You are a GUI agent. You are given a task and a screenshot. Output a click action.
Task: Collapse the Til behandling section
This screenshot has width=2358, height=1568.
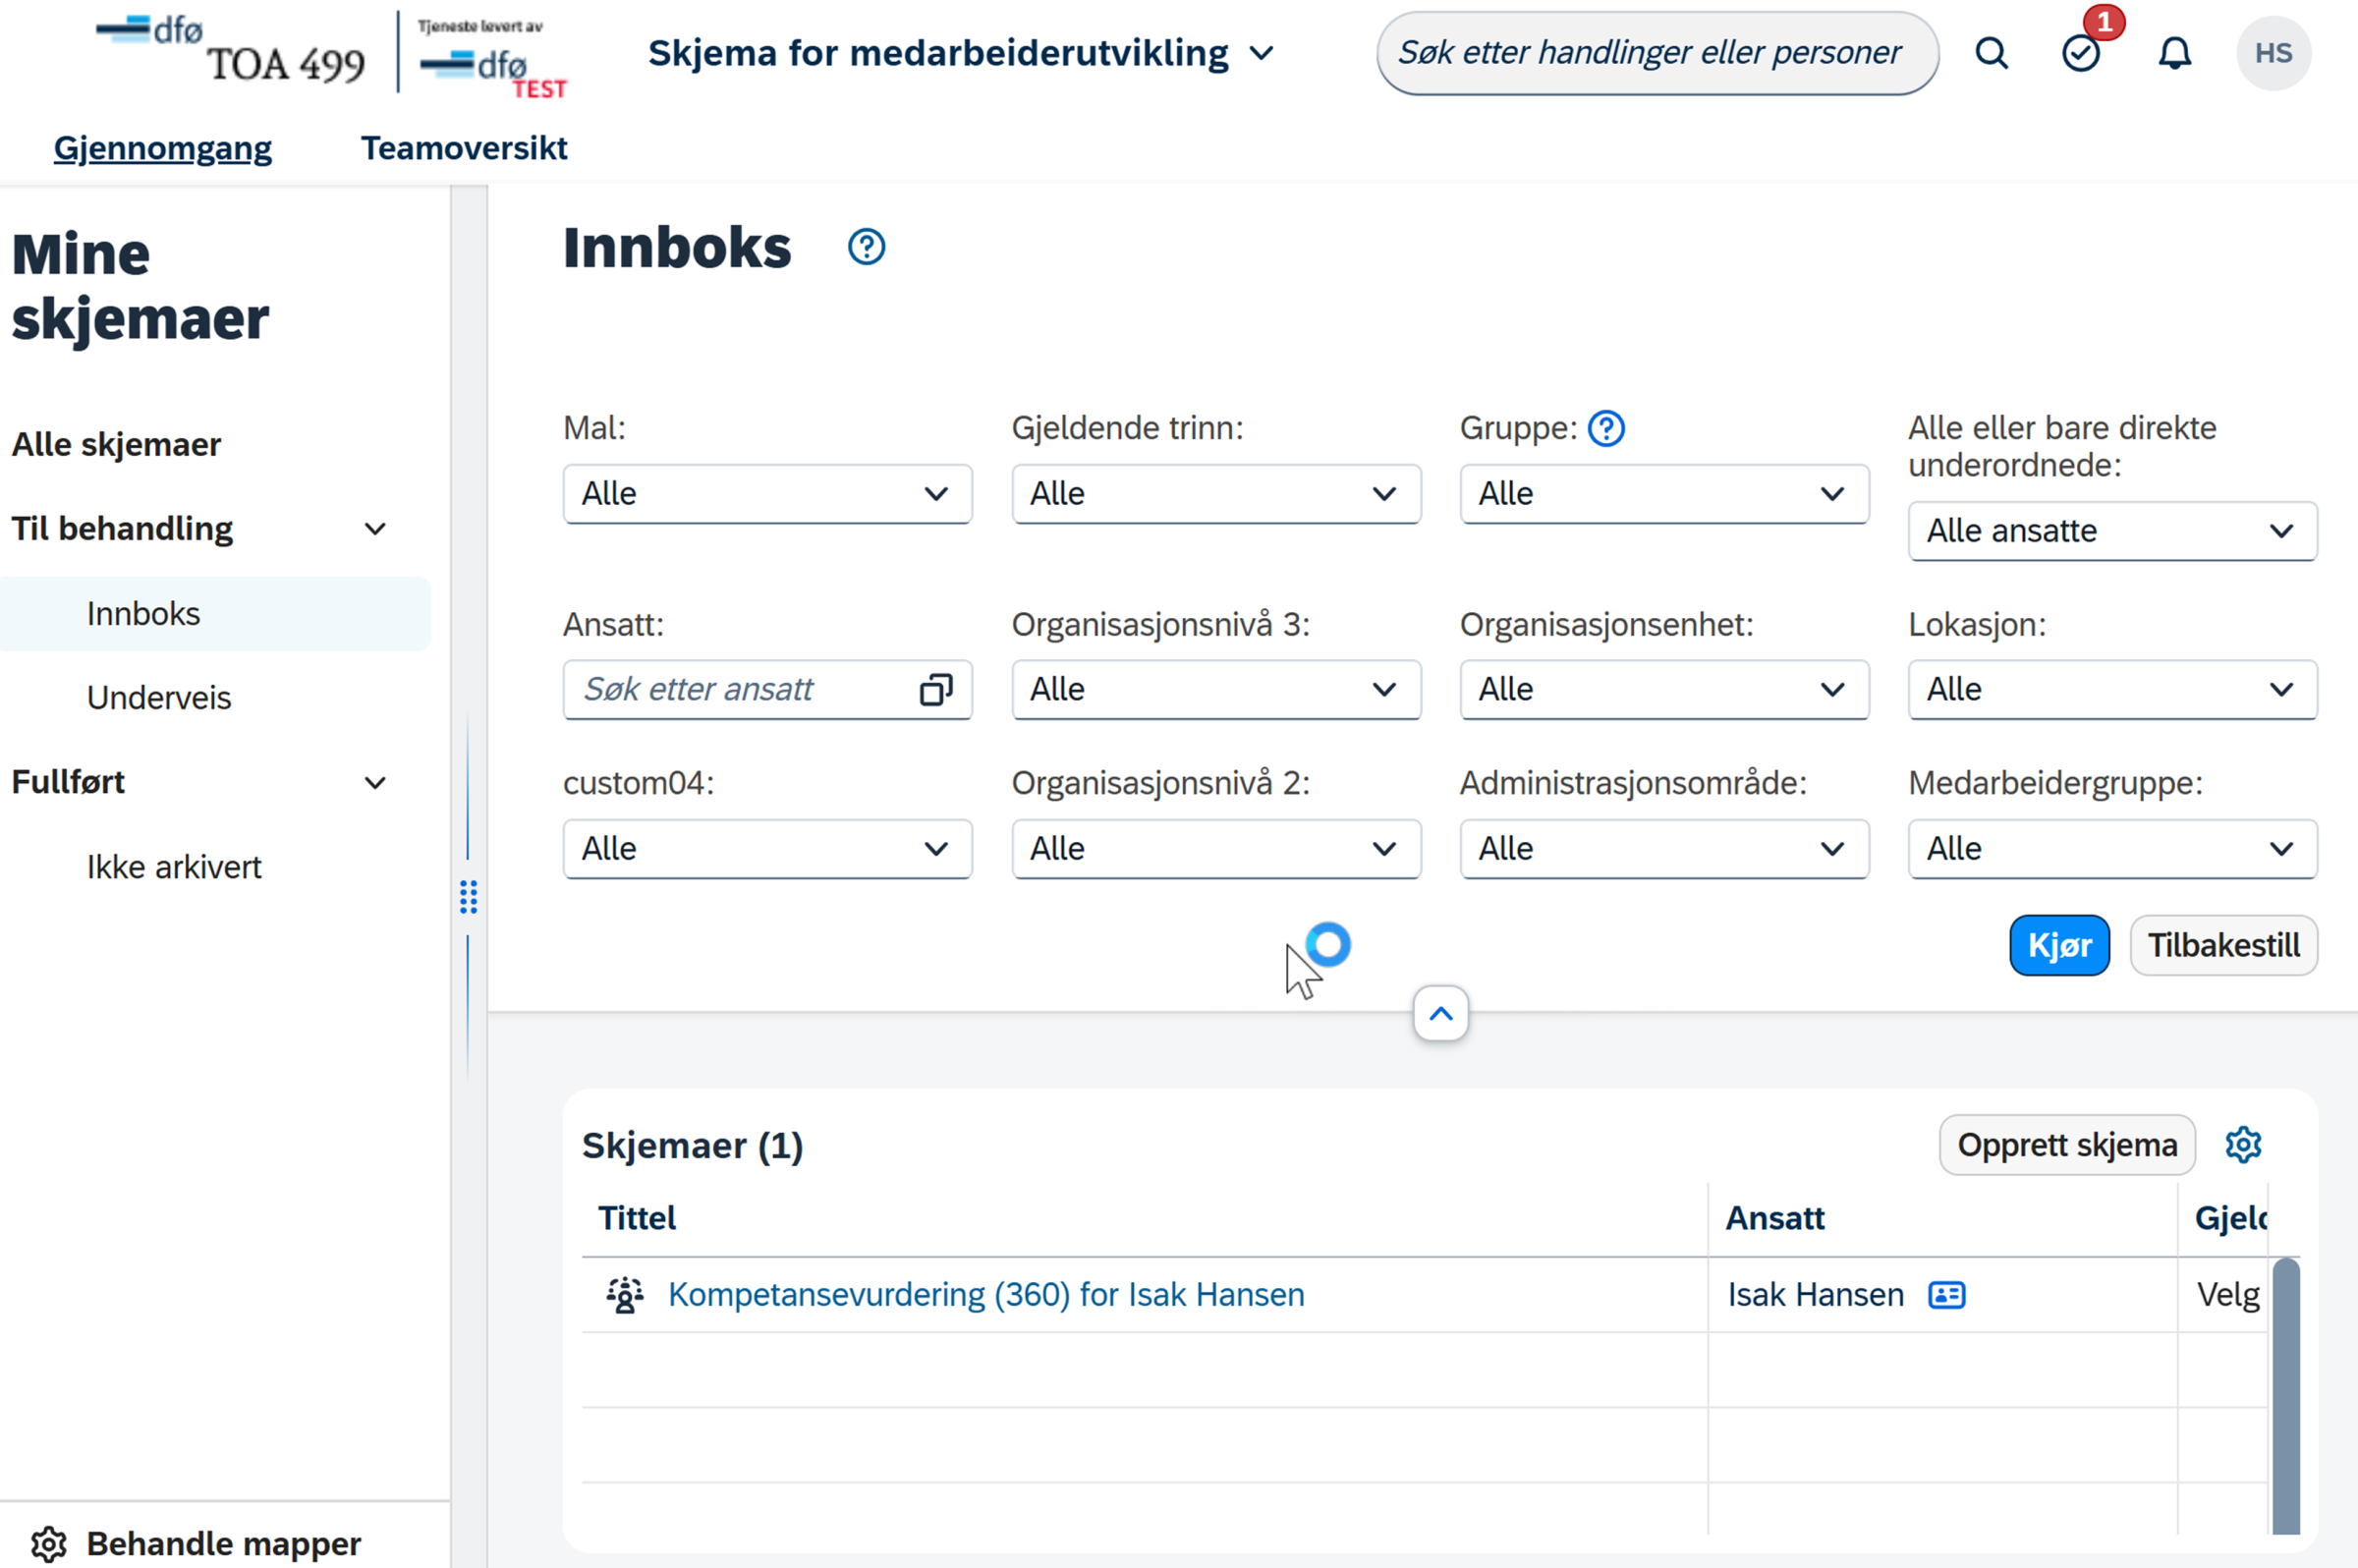375,529
